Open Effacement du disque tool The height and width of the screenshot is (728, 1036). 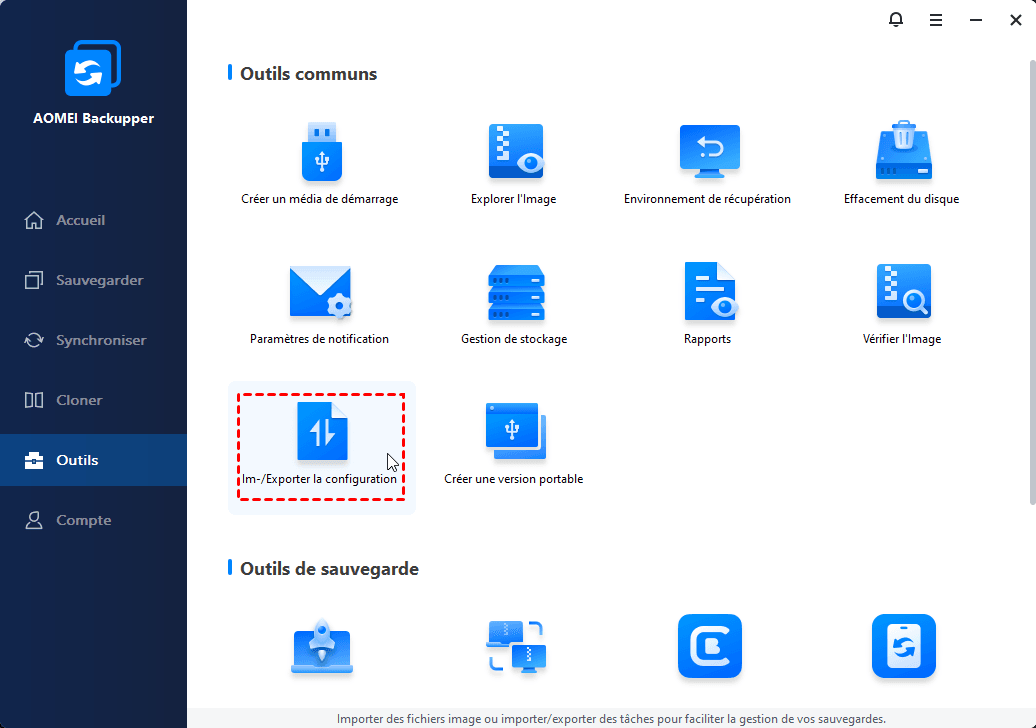(x=902, y=163)
